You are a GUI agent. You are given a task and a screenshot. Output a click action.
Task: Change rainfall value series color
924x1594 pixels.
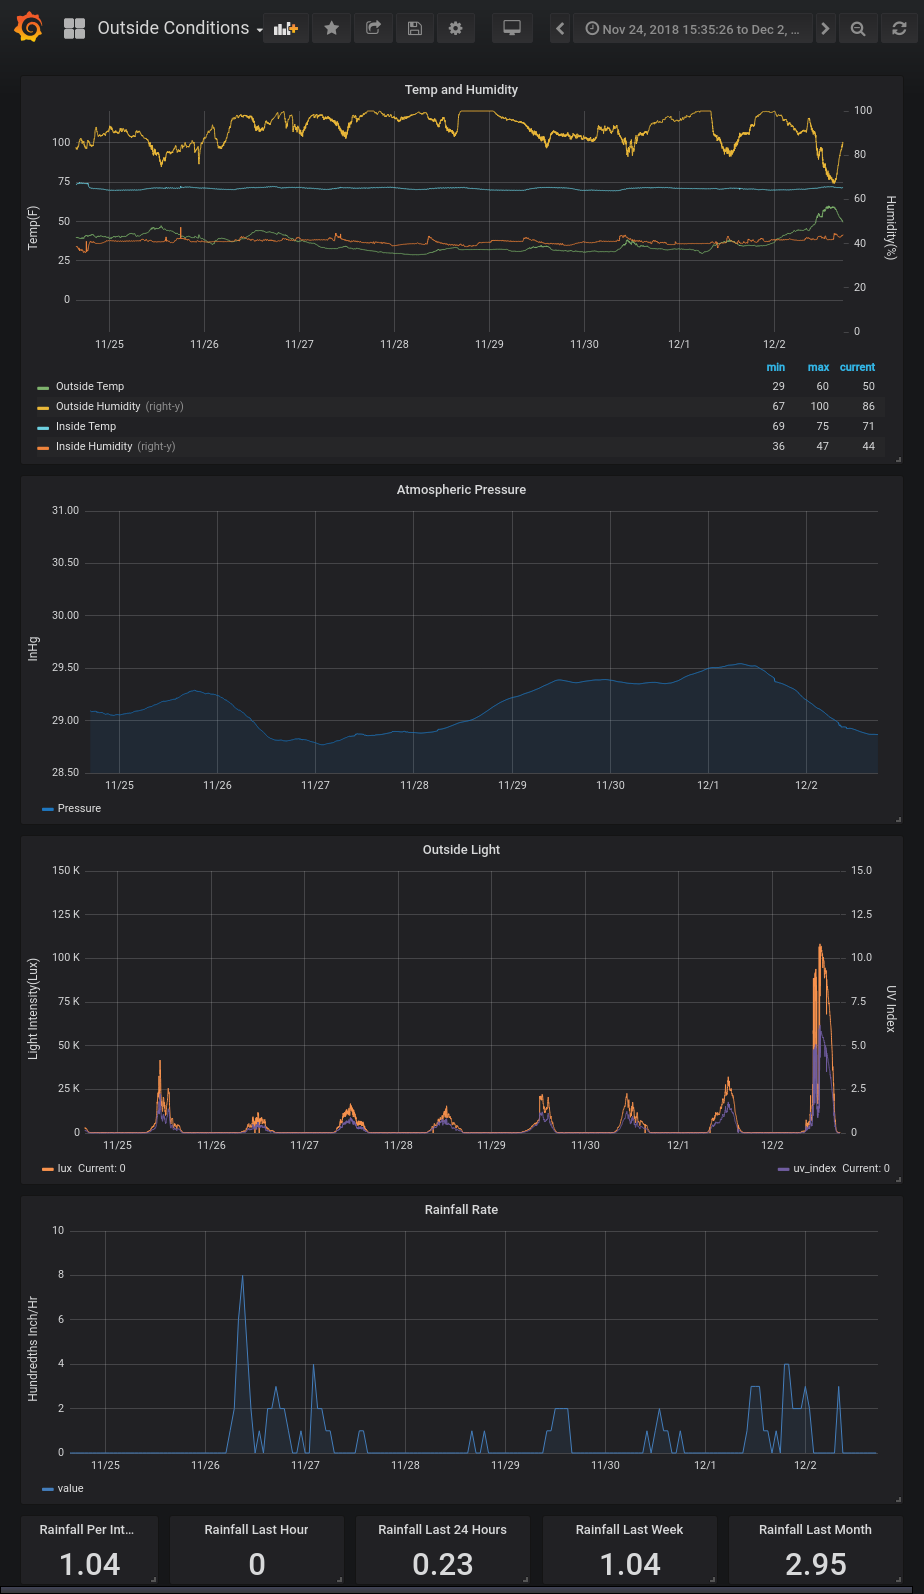(x=48, y=1489)
